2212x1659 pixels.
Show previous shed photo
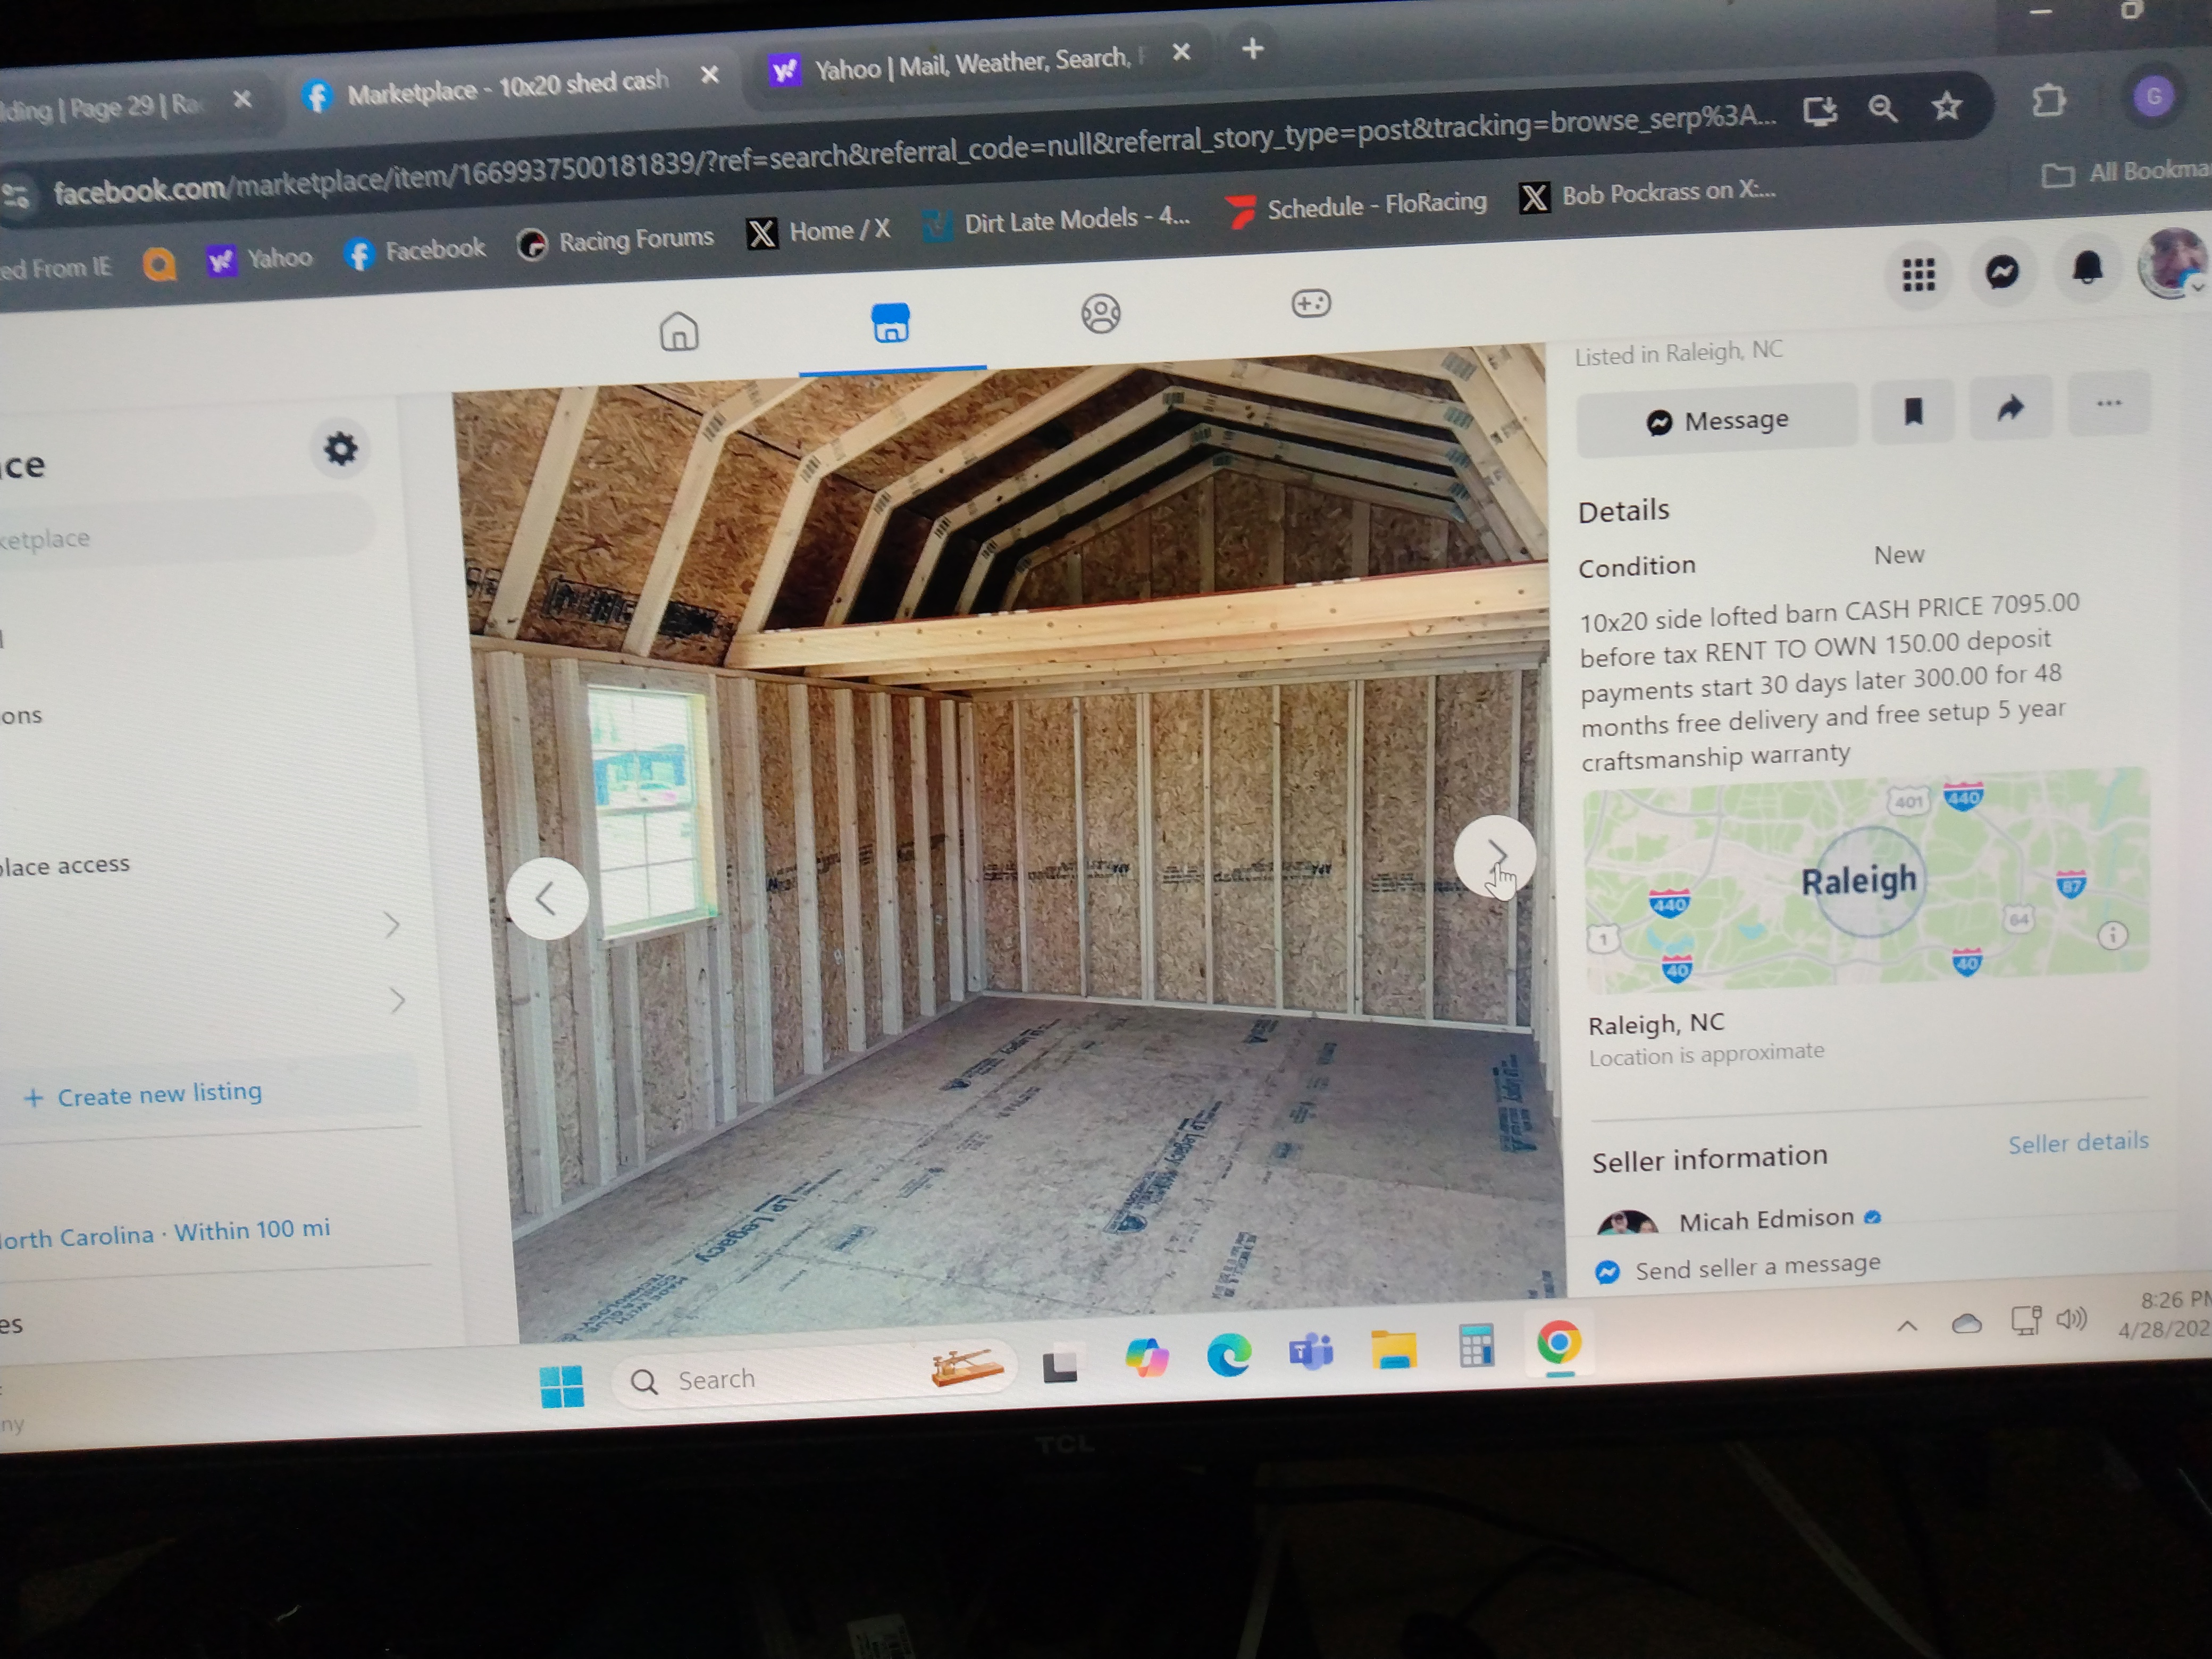pos(546,898)
